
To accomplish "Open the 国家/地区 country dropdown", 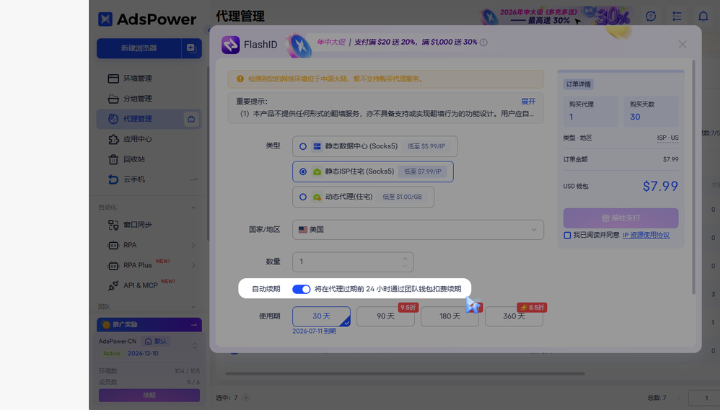I will (x=418, y=230).
